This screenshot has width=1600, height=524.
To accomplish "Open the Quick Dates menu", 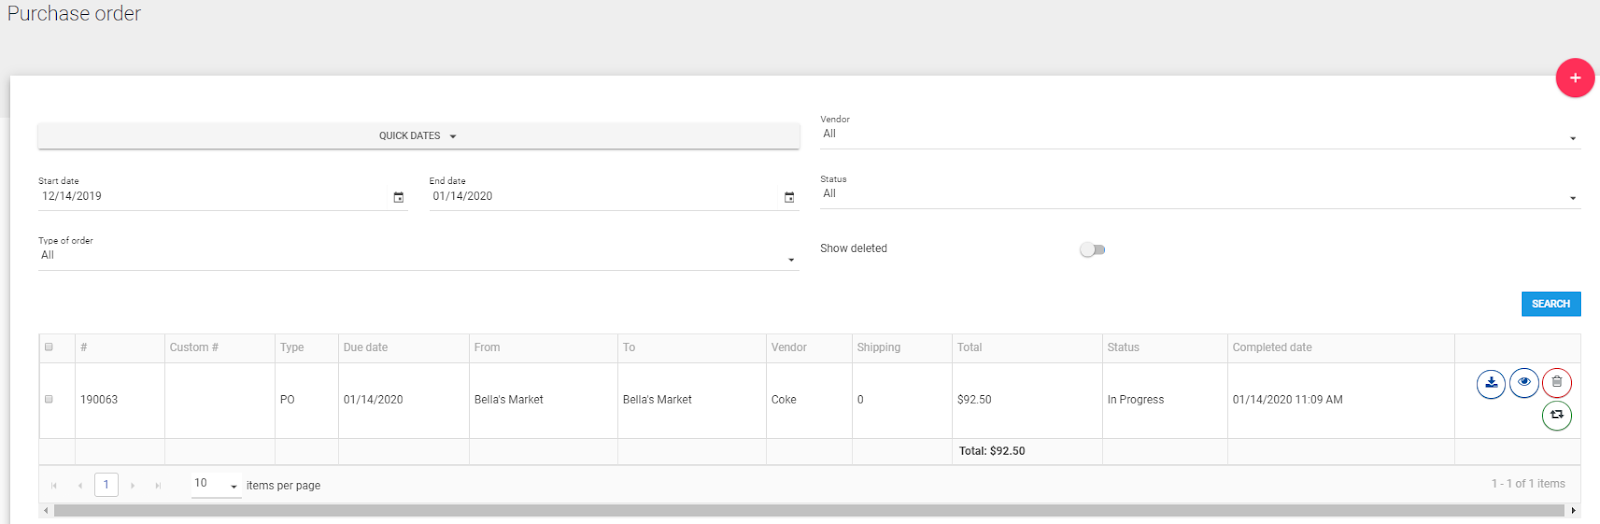I will 418,136.
